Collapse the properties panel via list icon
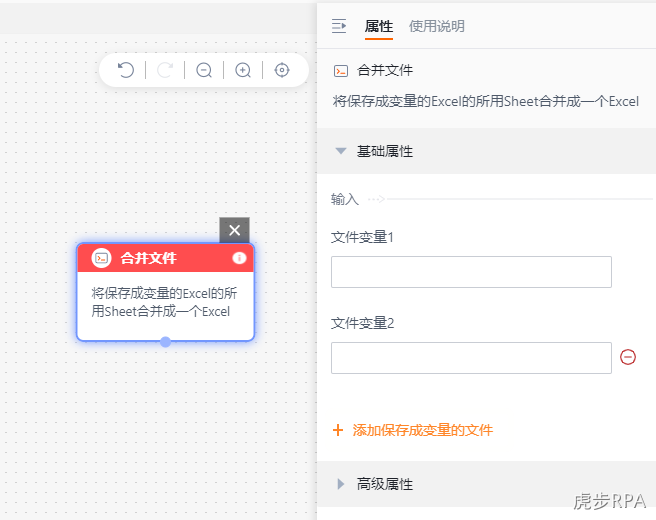The image size is (656, 520). click(x=339, y=26)
